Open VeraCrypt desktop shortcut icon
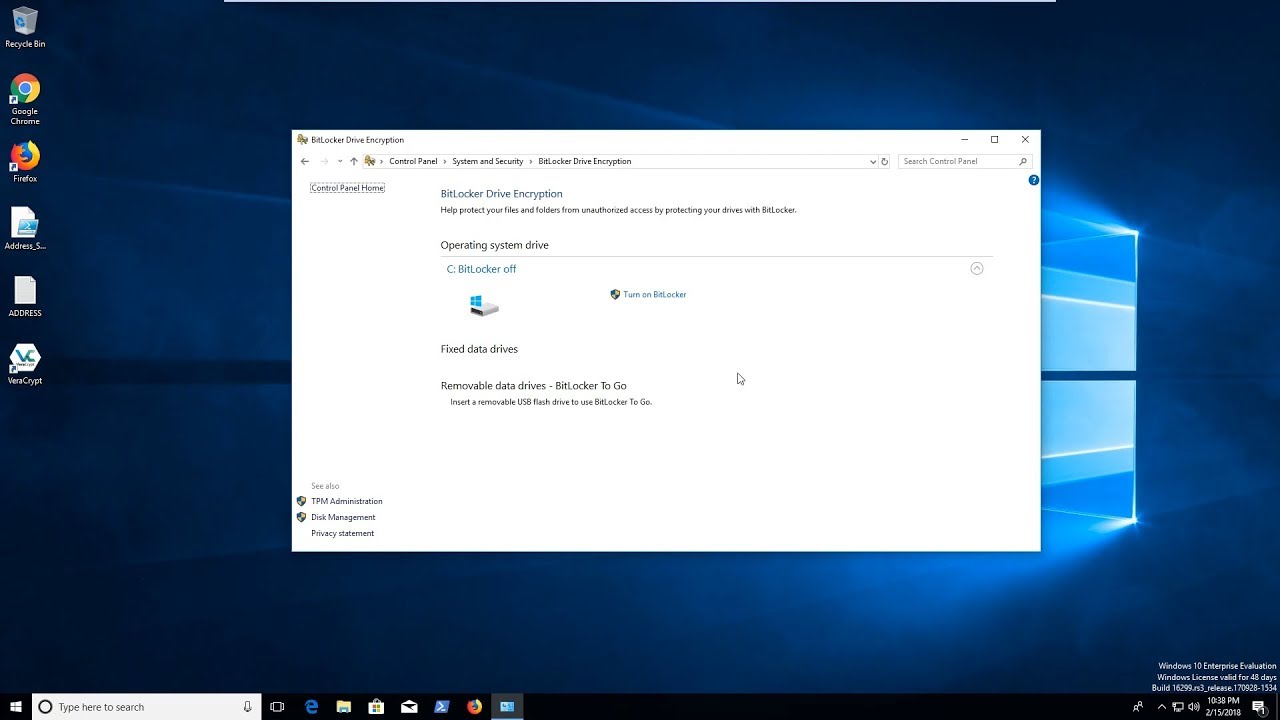The height and width of the screenshot is (720, 1280). click(25, 360)
